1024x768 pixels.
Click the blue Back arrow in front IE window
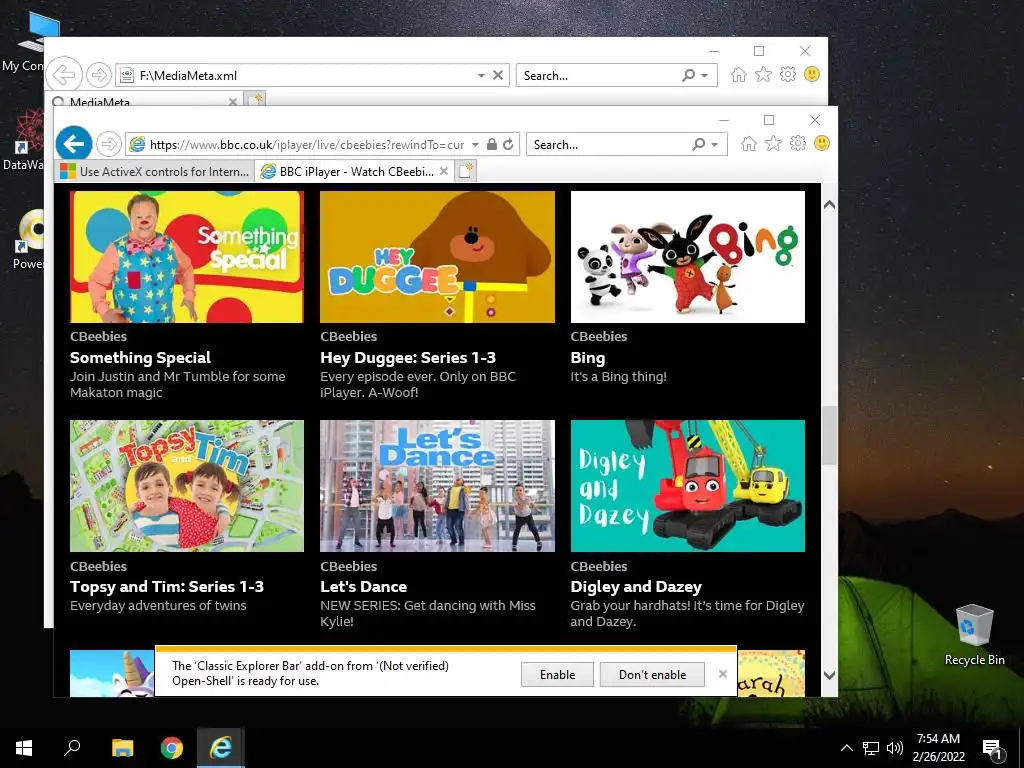tap(74, 143)
